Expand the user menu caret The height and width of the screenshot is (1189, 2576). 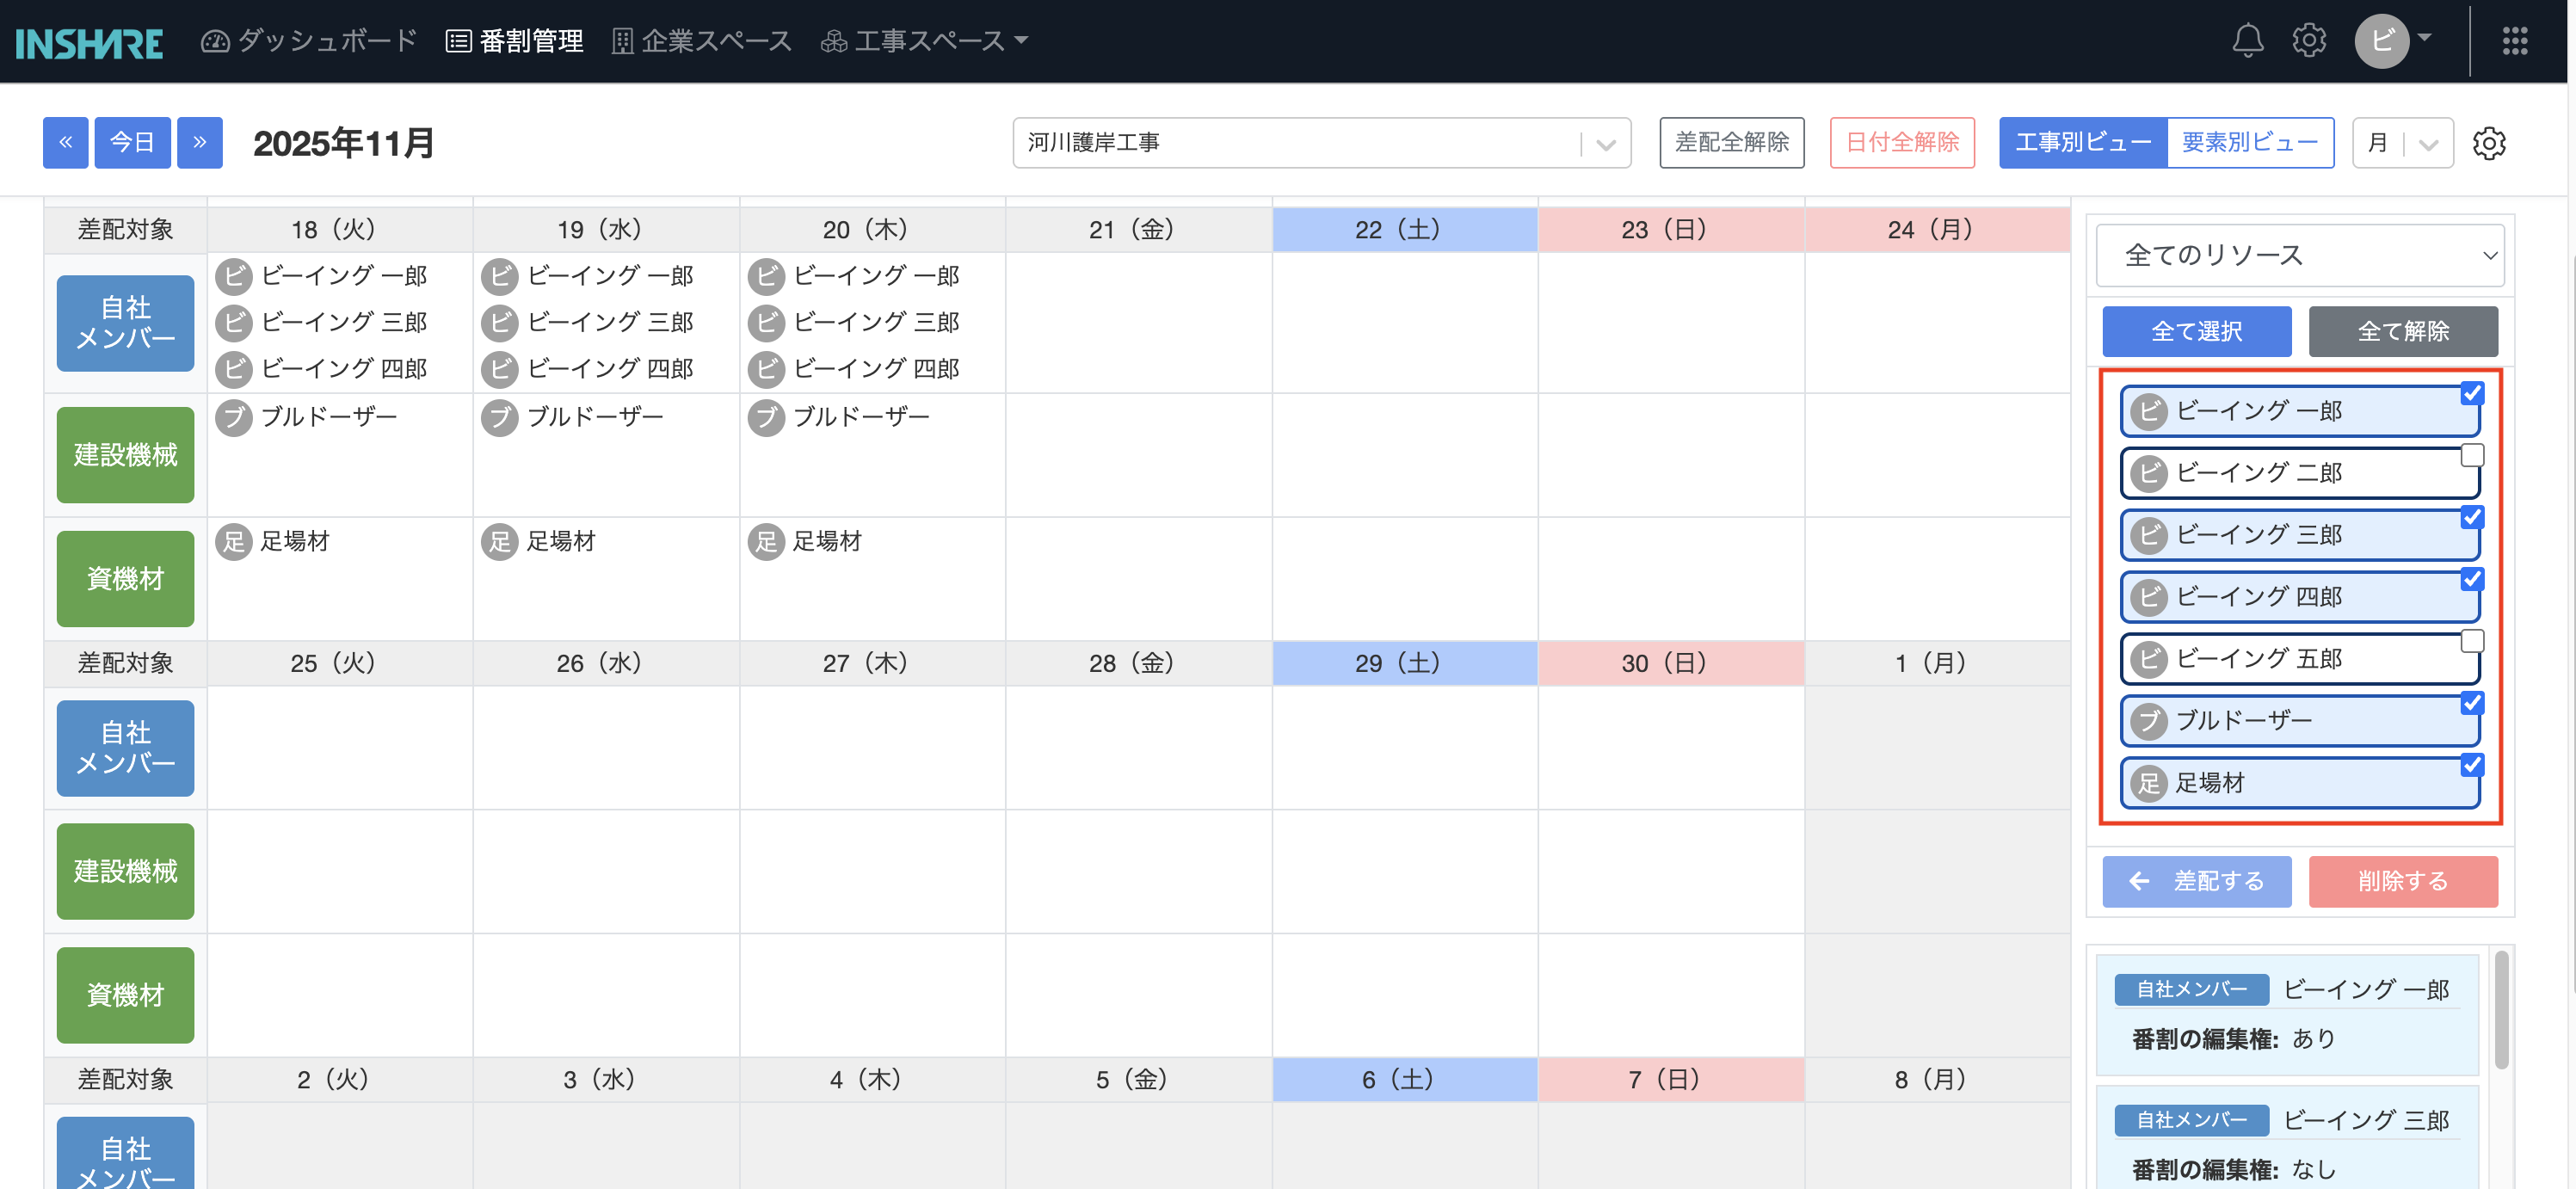point(2424,38)
